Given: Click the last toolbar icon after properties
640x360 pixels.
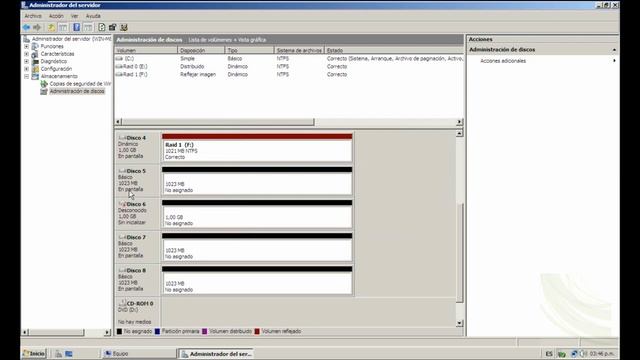Looking at the screenshot, I should (x=124, y=27).
